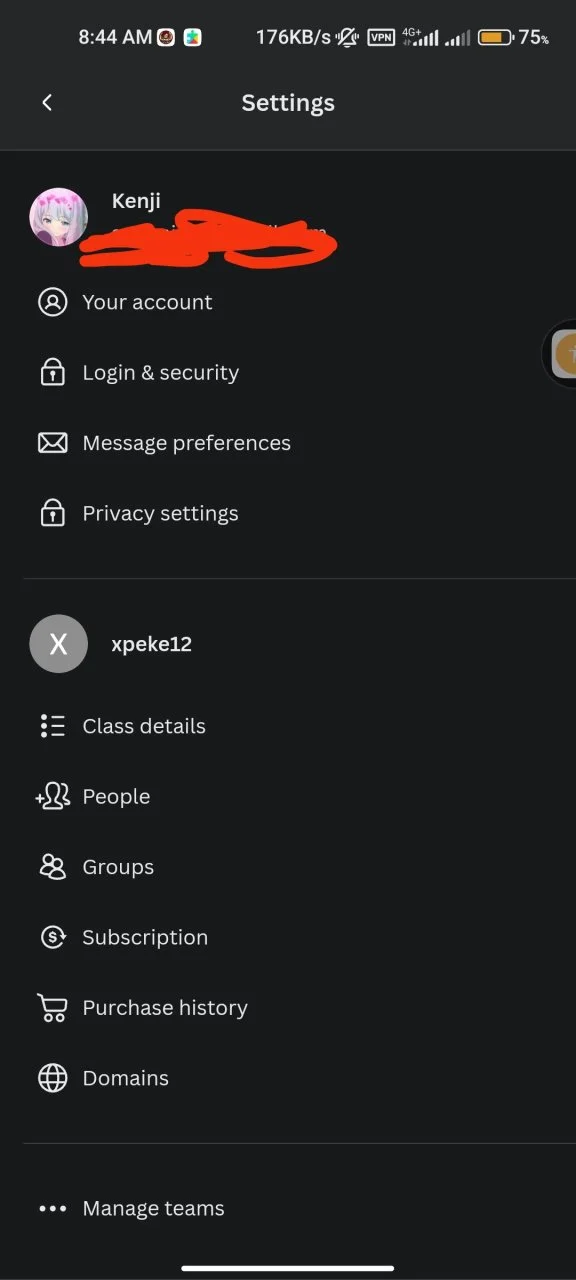Tap the Domains globe icon
Viewport: 576px width, 1280px height.
tap(52, 1078)
